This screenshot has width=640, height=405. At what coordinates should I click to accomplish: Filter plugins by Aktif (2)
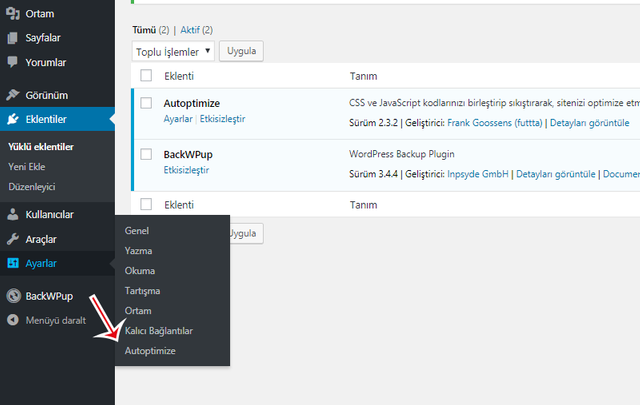point(196,30)
